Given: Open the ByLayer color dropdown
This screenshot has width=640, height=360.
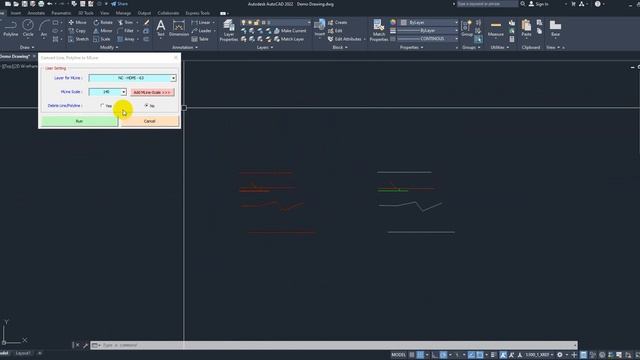Looking at the screenshot, I should point(429,22).
